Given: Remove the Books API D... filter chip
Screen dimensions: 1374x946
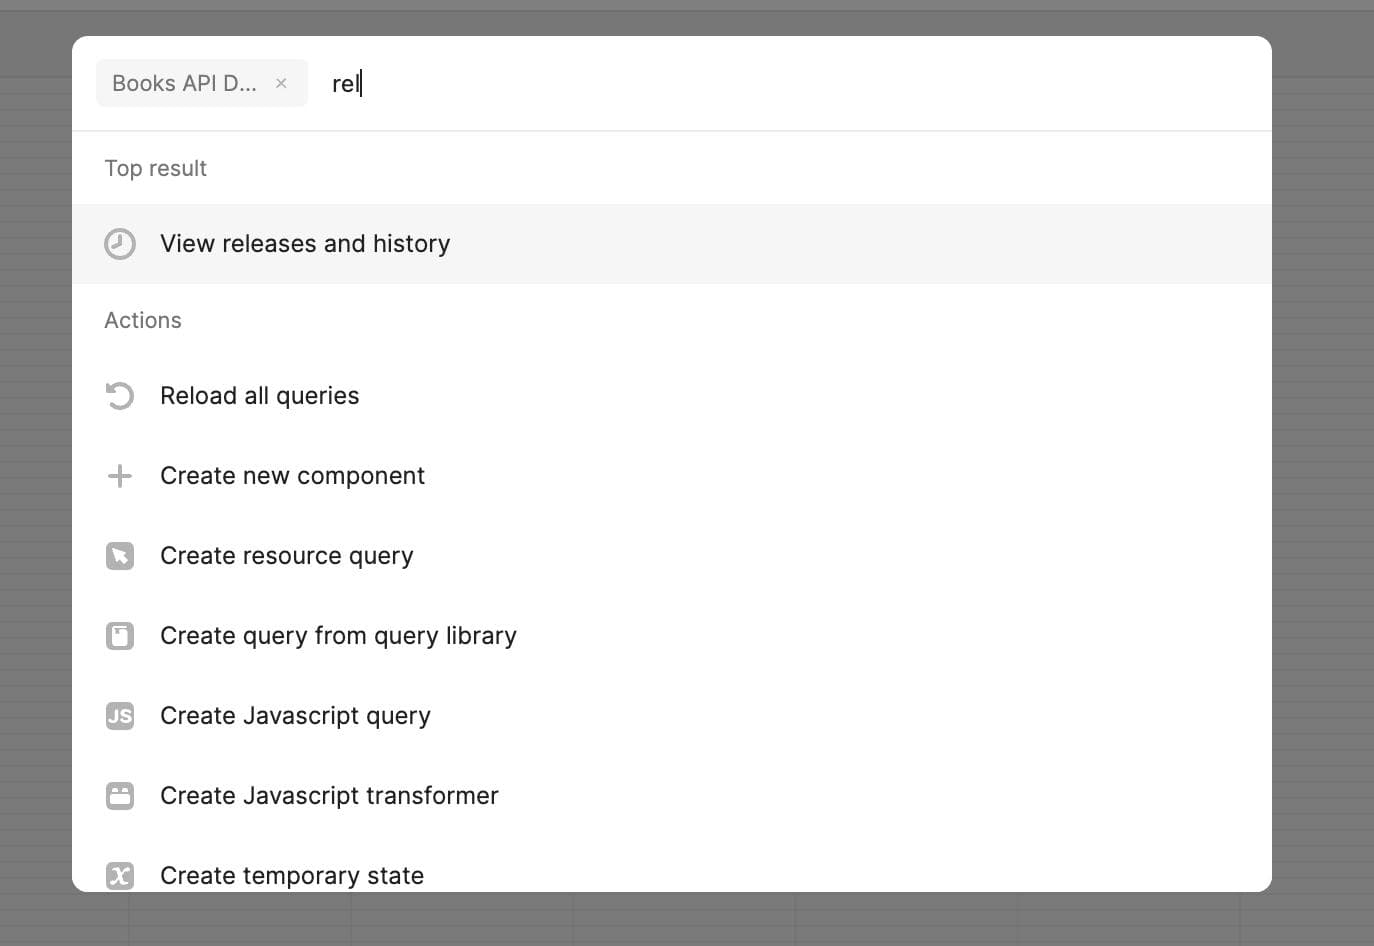Looking at the screenshot, I should 281,84.
